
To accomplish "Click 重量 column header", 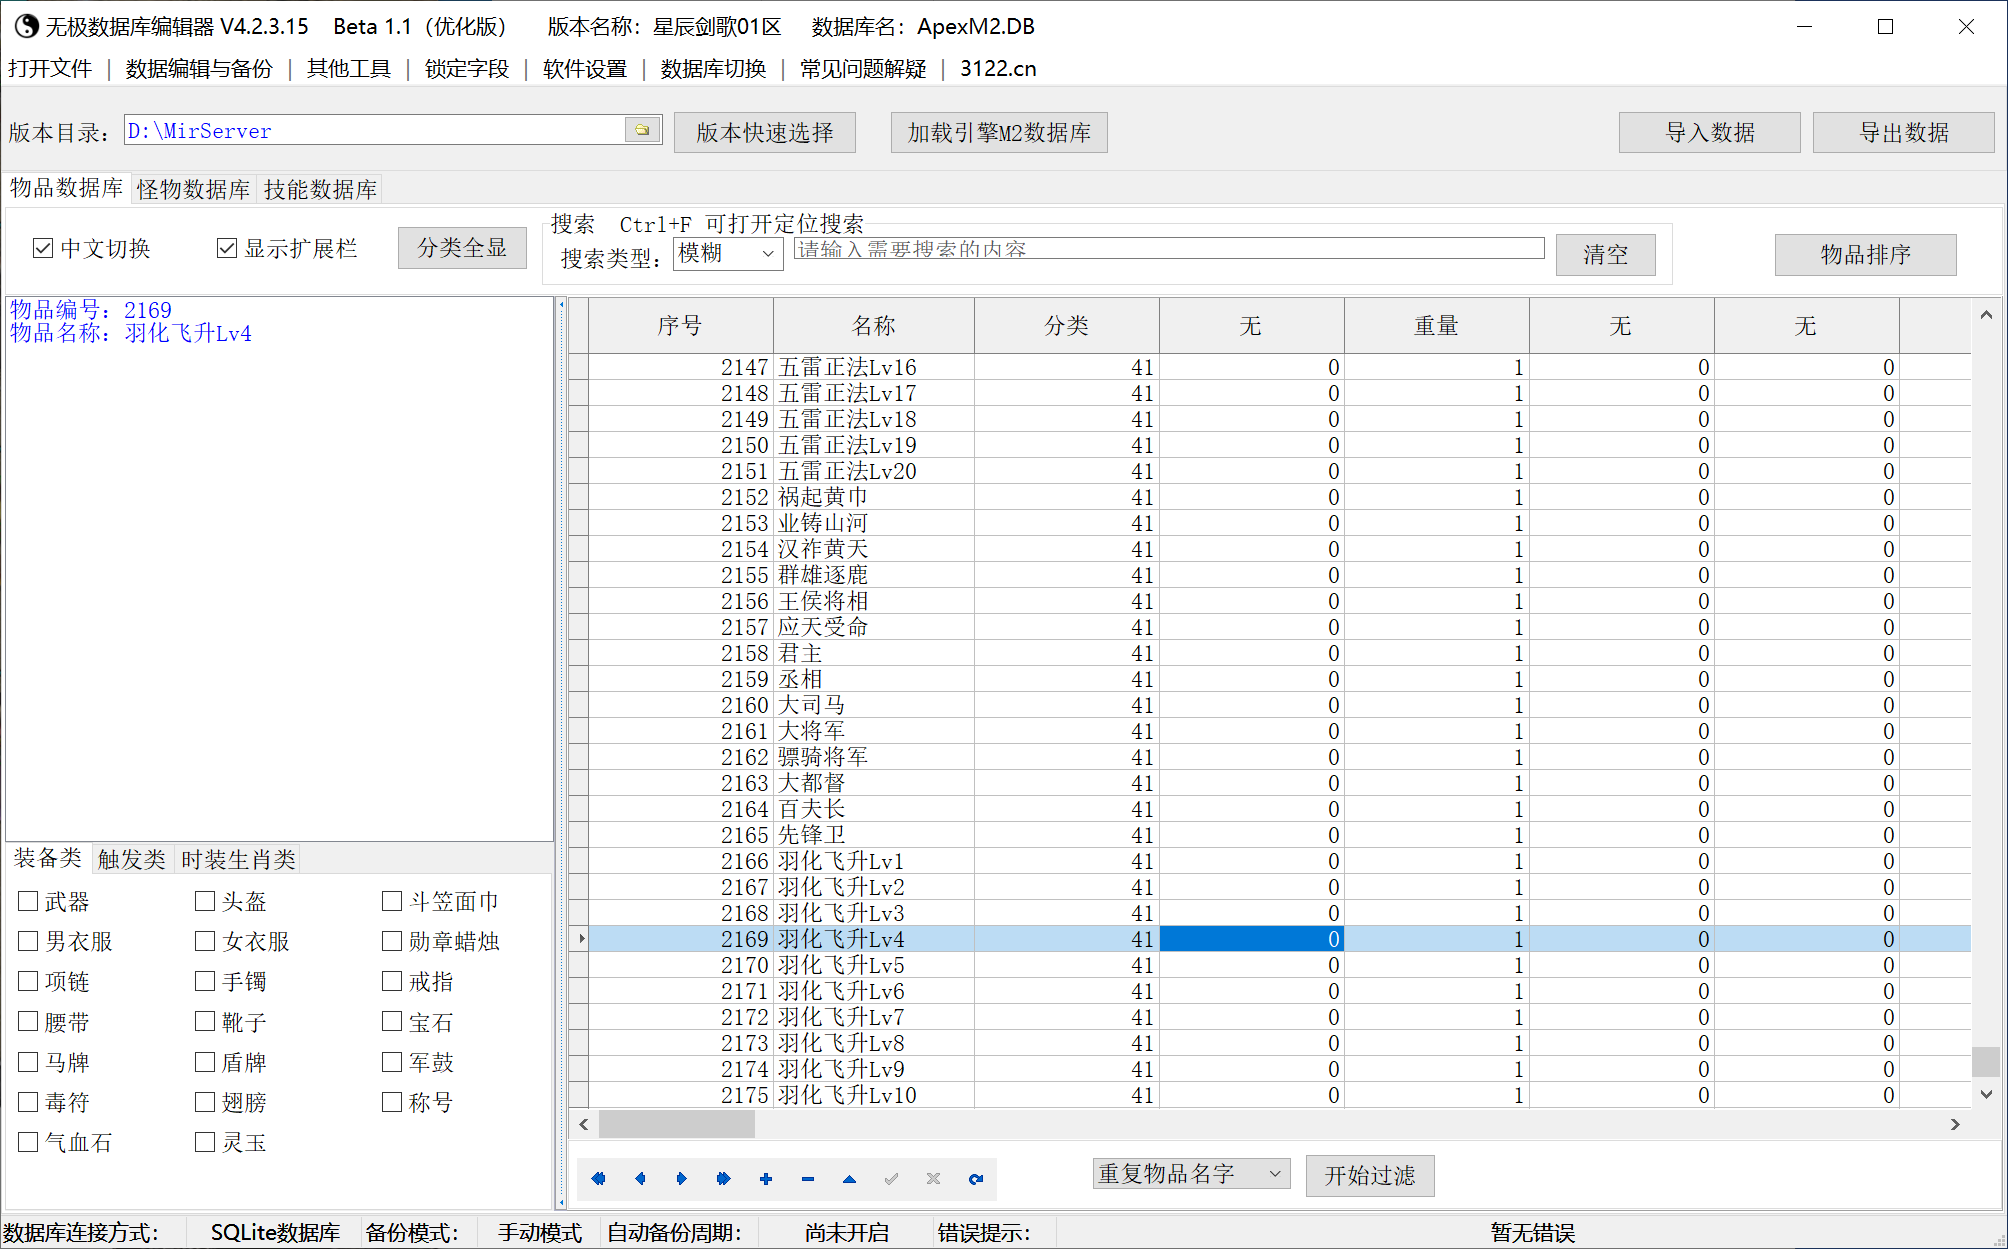I will pyautogui.click(x=1437, y=326).
